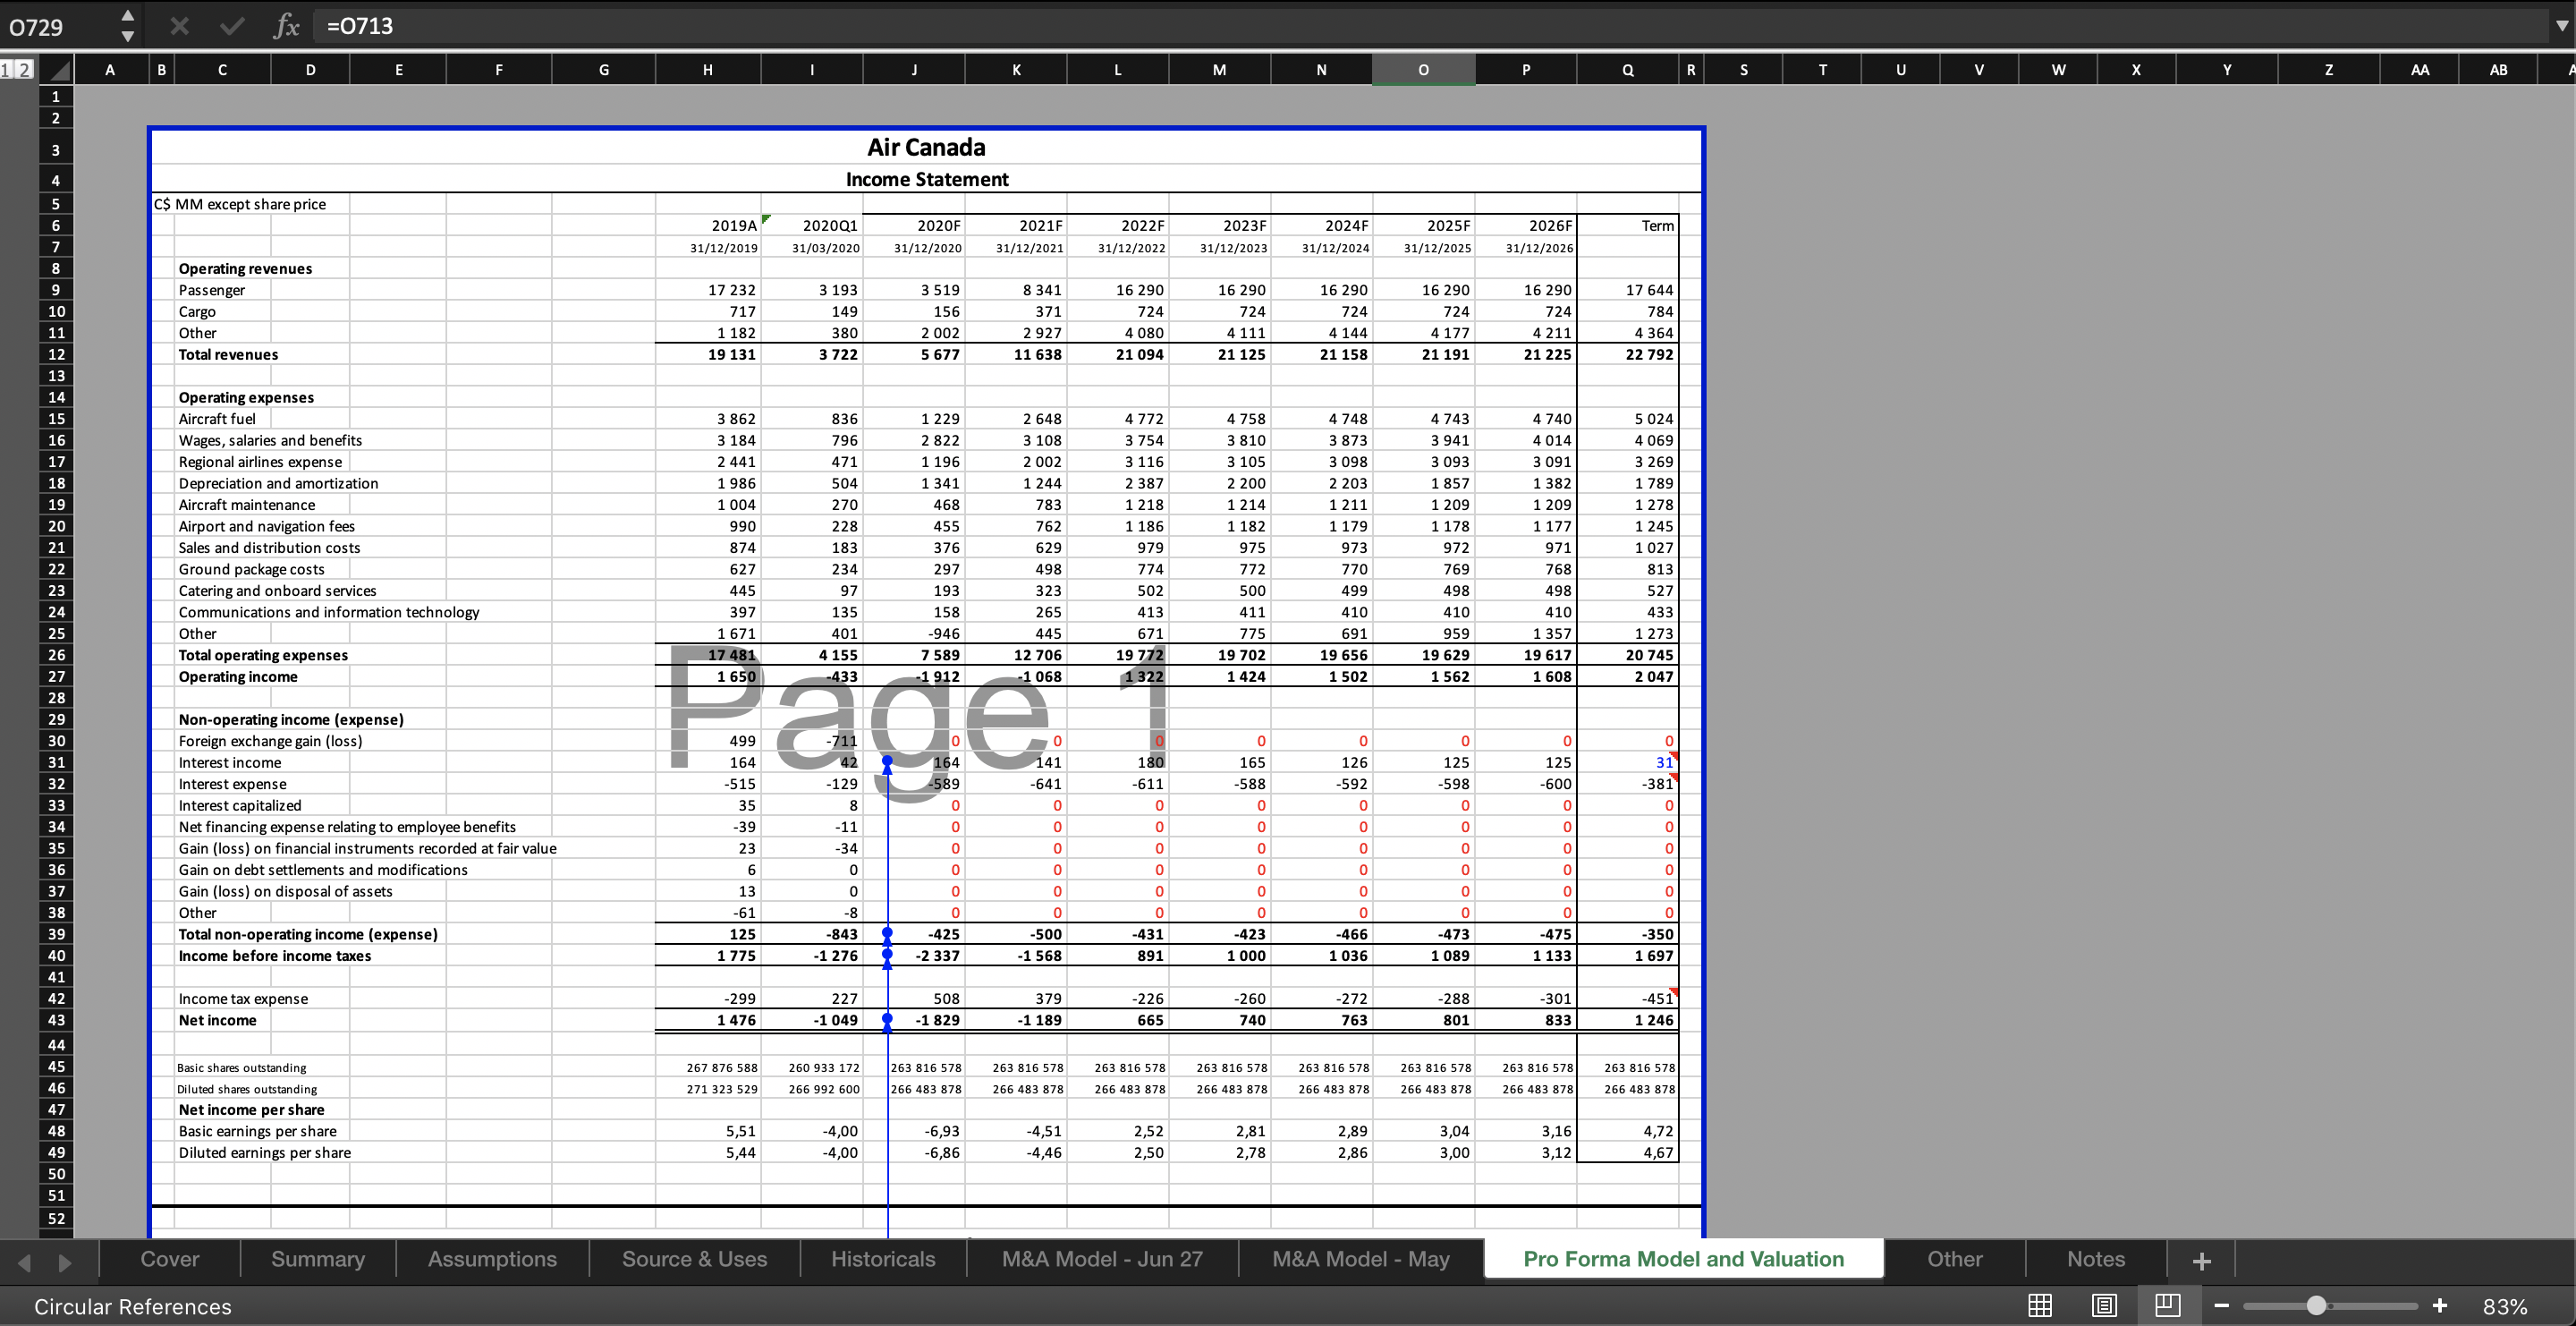Screen dimensions: 2576x1326
Task: Select column H header
Action: point(707,69)
